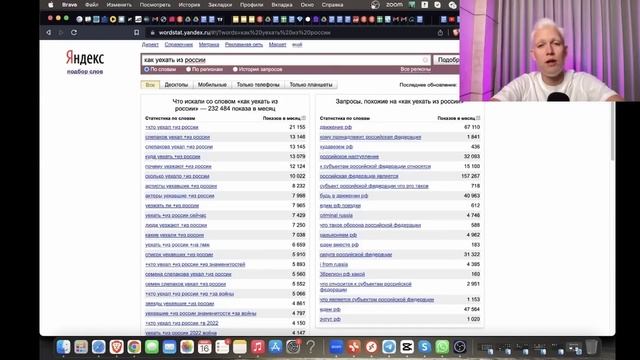Screen dimensions: 640x360
Task: Click the browser address bar URL
Action: coord(244,33)
